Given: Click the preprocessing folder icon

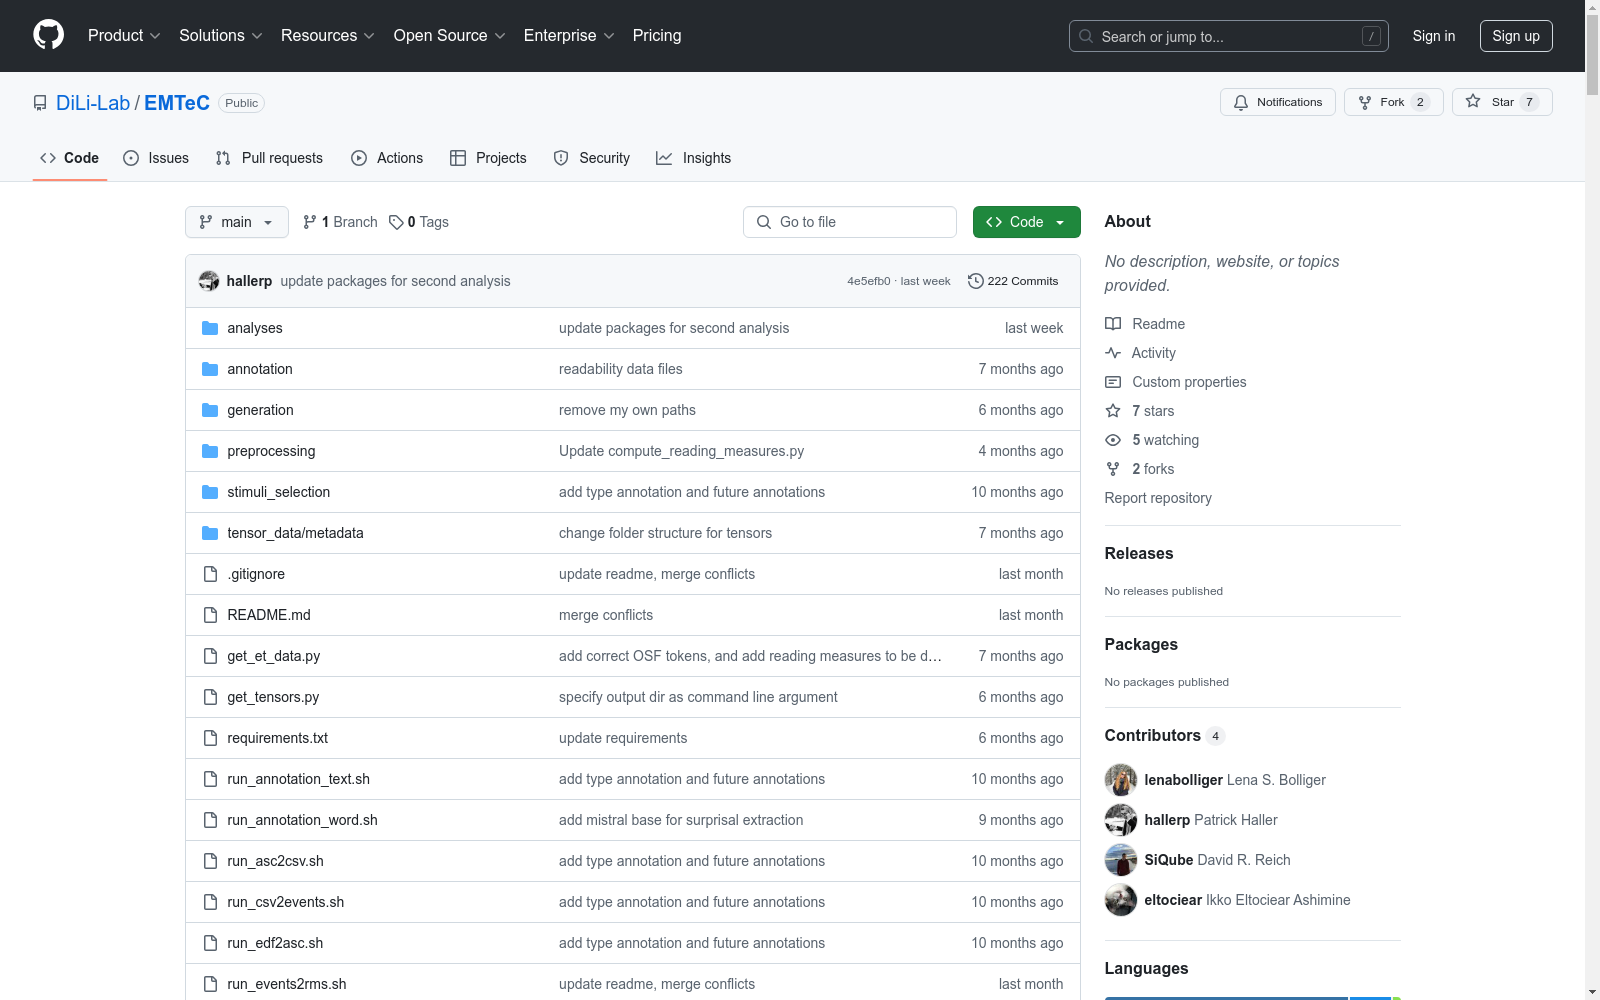Looking at the screenshot, I should point(210,451).
